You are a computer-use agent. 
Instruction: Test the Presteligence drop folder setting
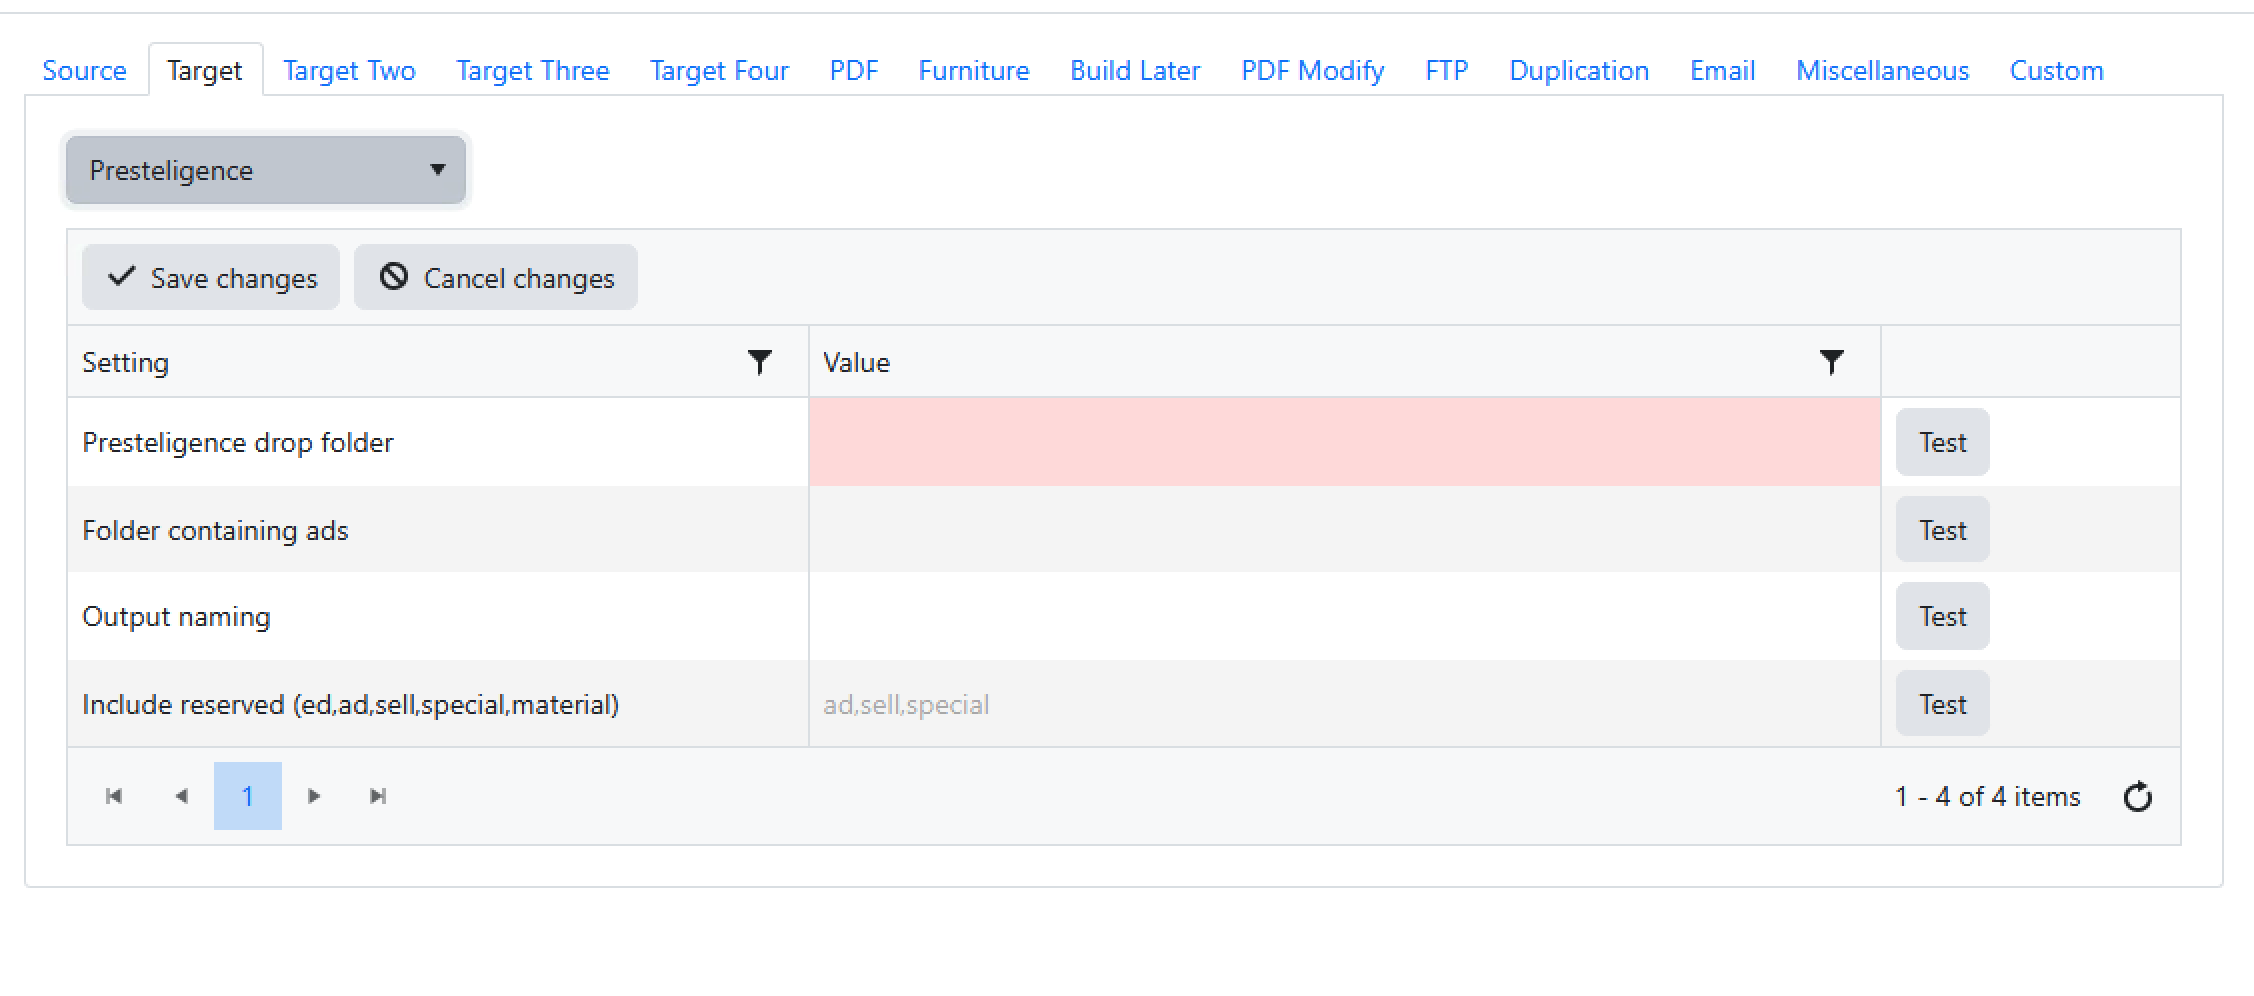pos(1942,442)
